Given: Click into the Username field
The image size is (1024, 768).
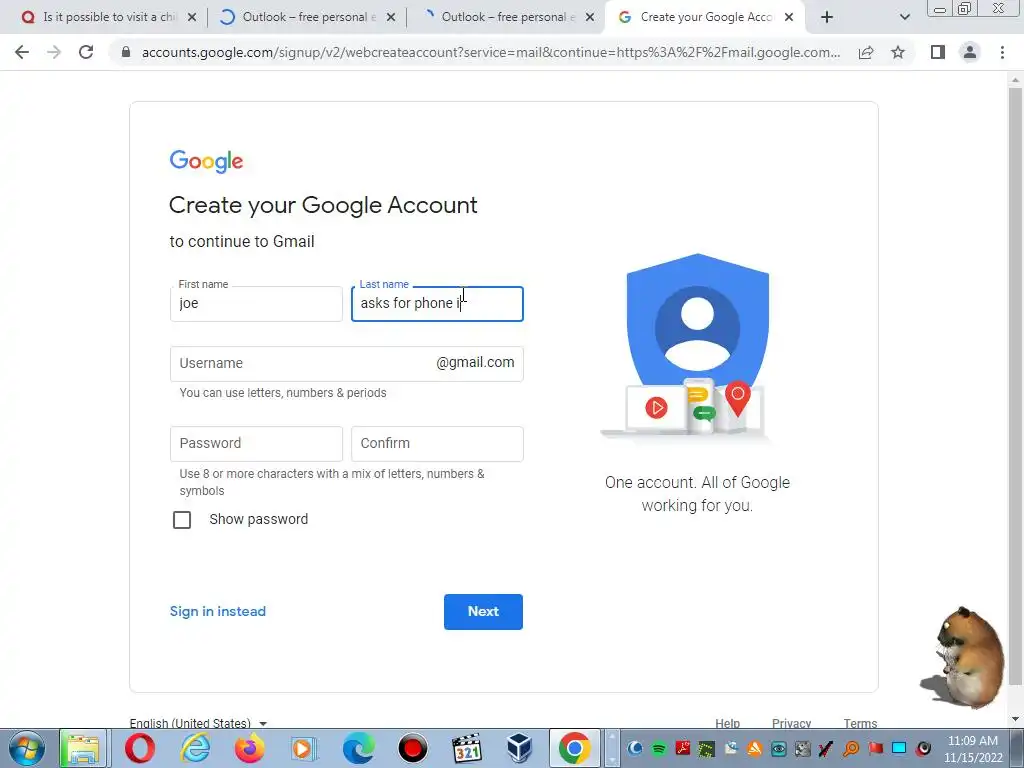Looking at the screenshot, I should click(x=347, y=364).
